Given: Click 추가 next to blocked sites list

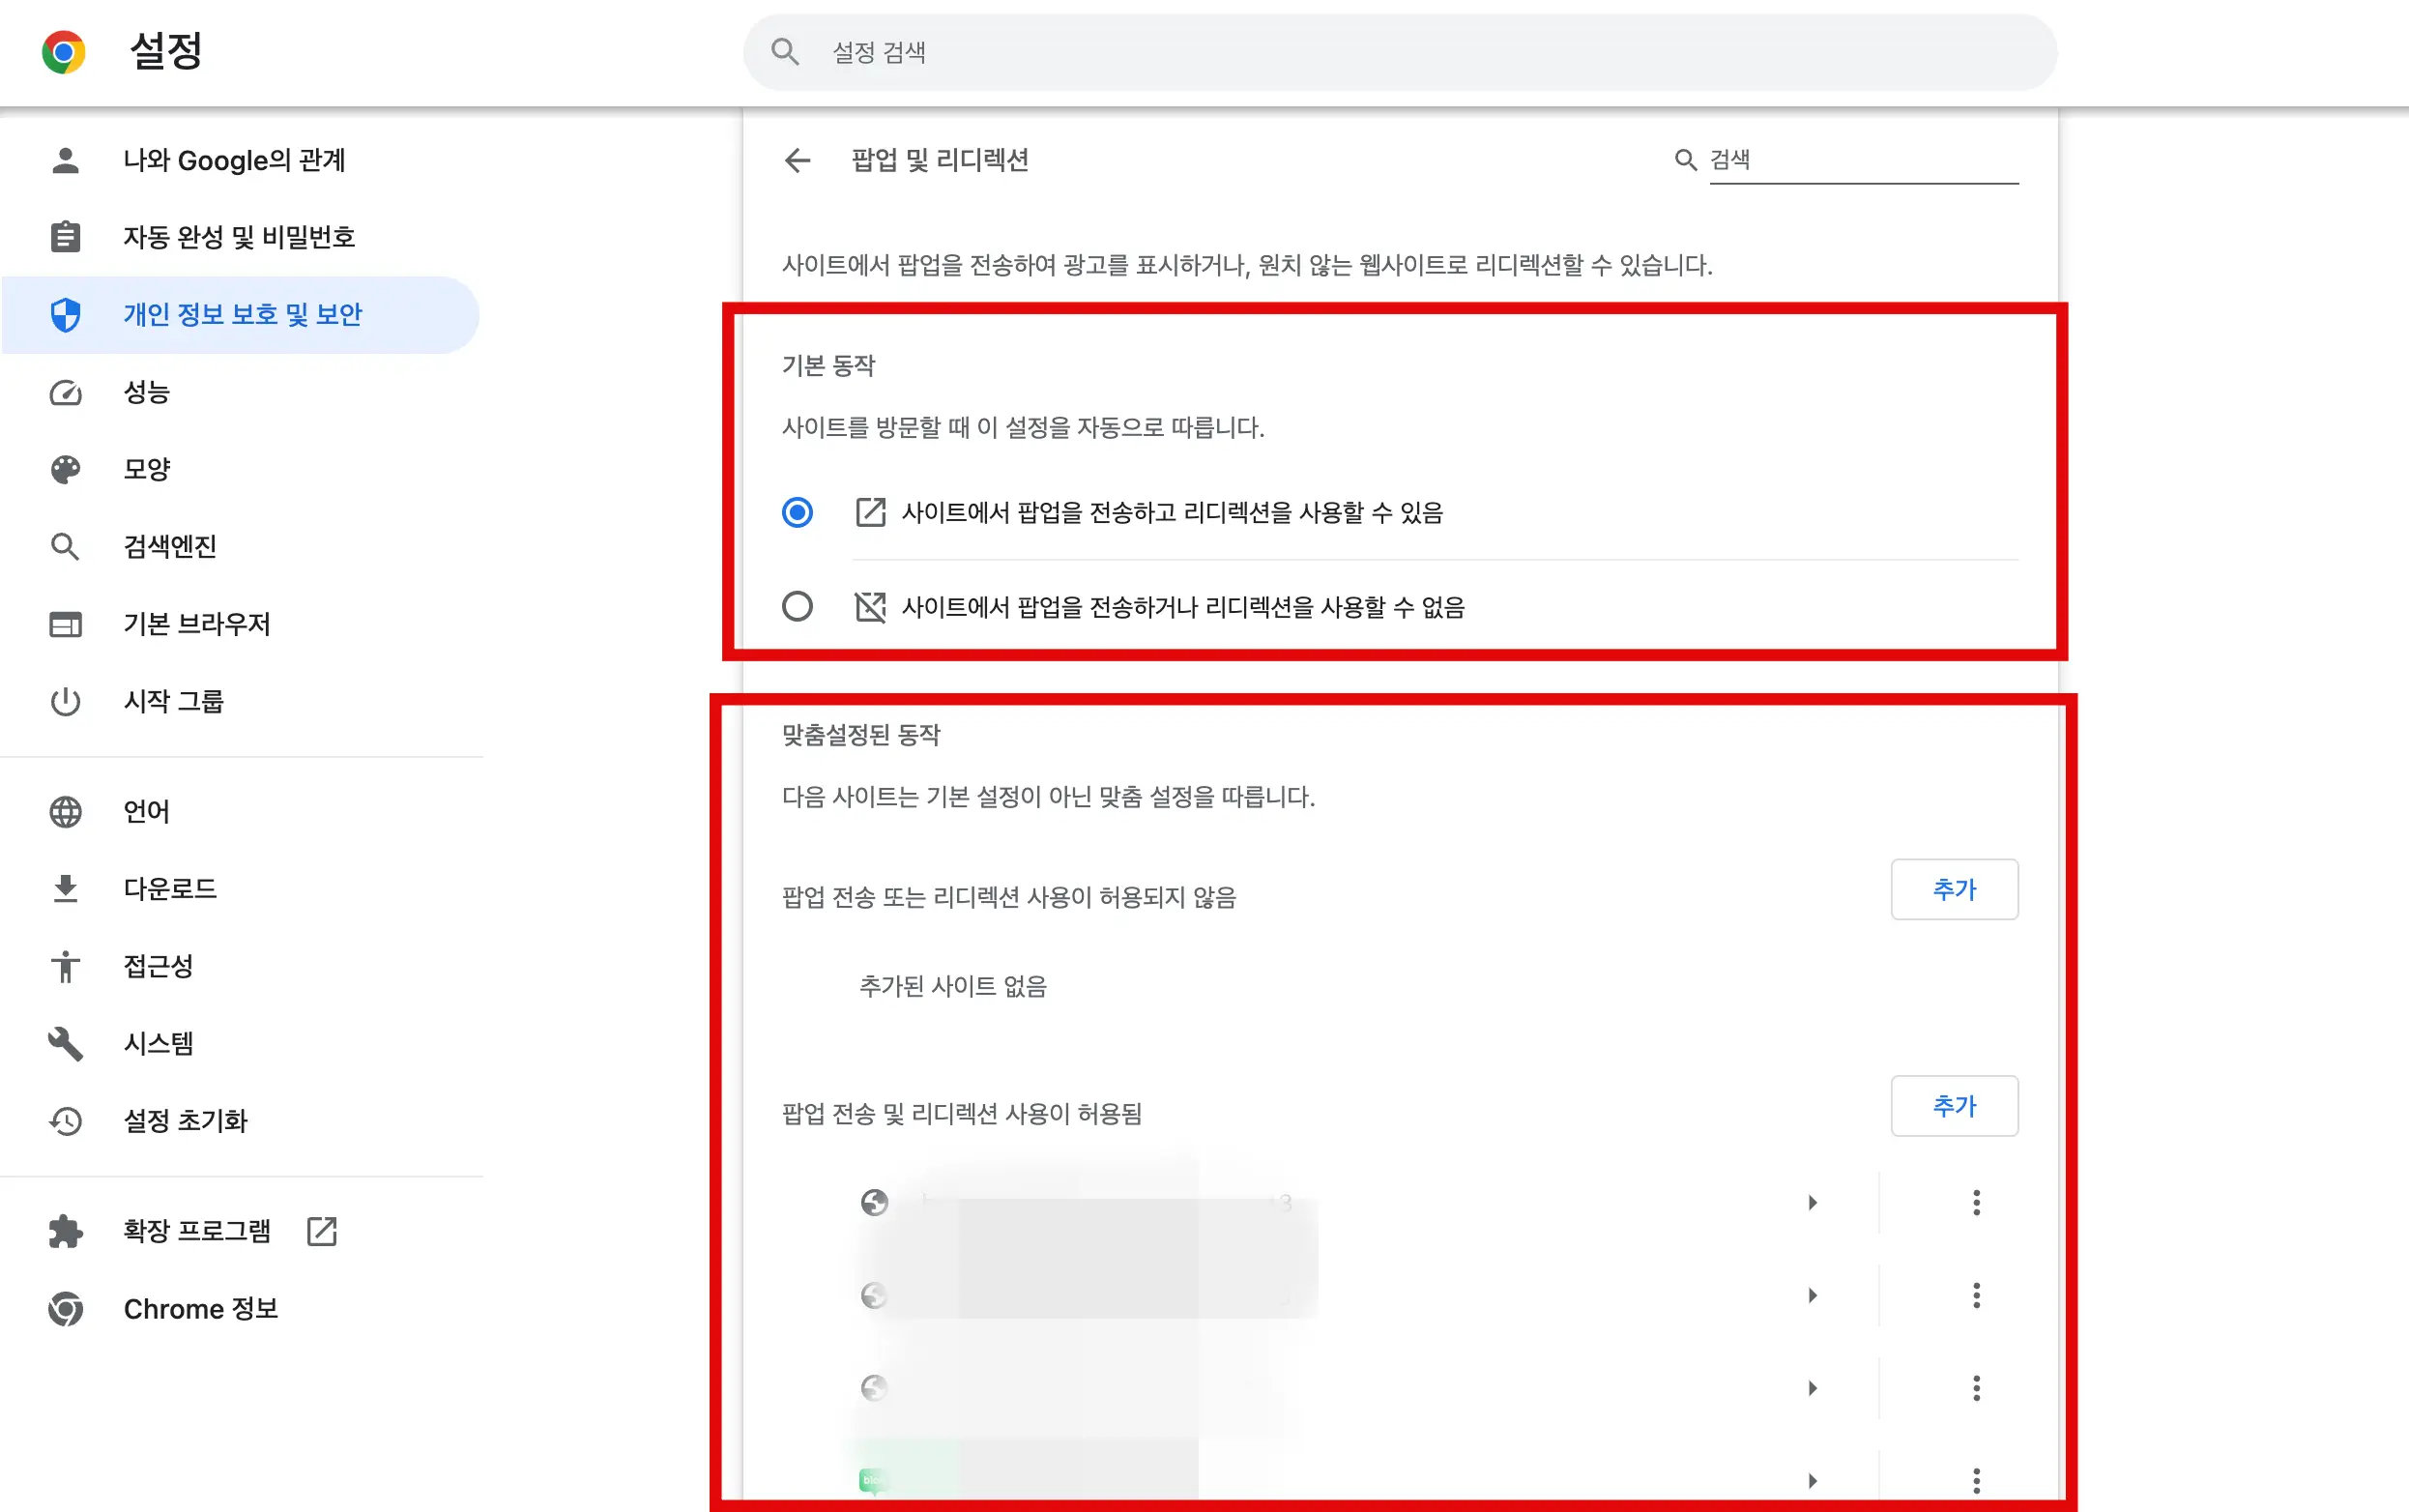Looking at the screenshot, I should 1955,889.
